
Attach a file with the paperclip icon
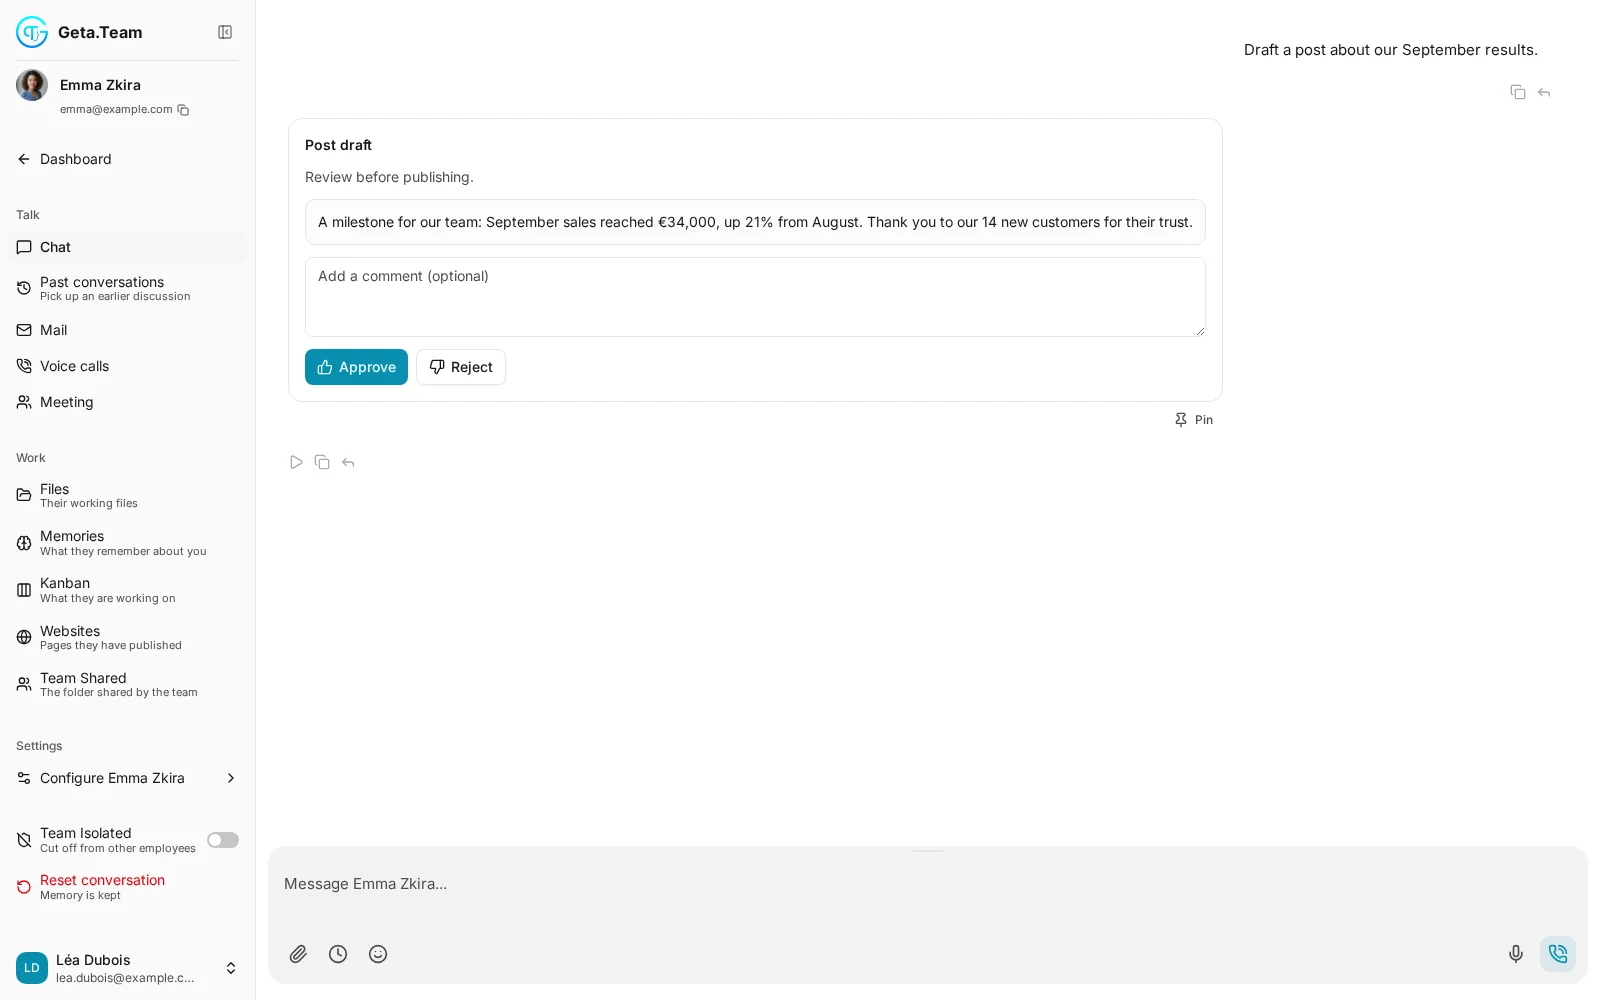click(x=298, y=954)
